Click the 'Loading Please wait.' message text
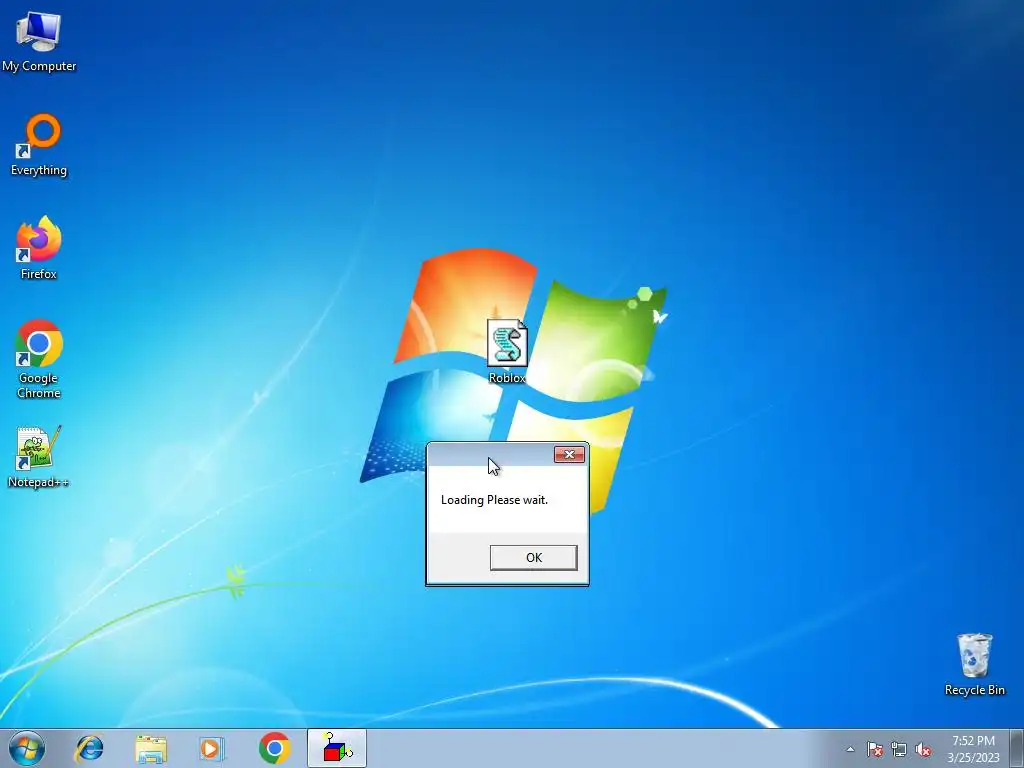The image size is (1024, 768). coord(494,500)
